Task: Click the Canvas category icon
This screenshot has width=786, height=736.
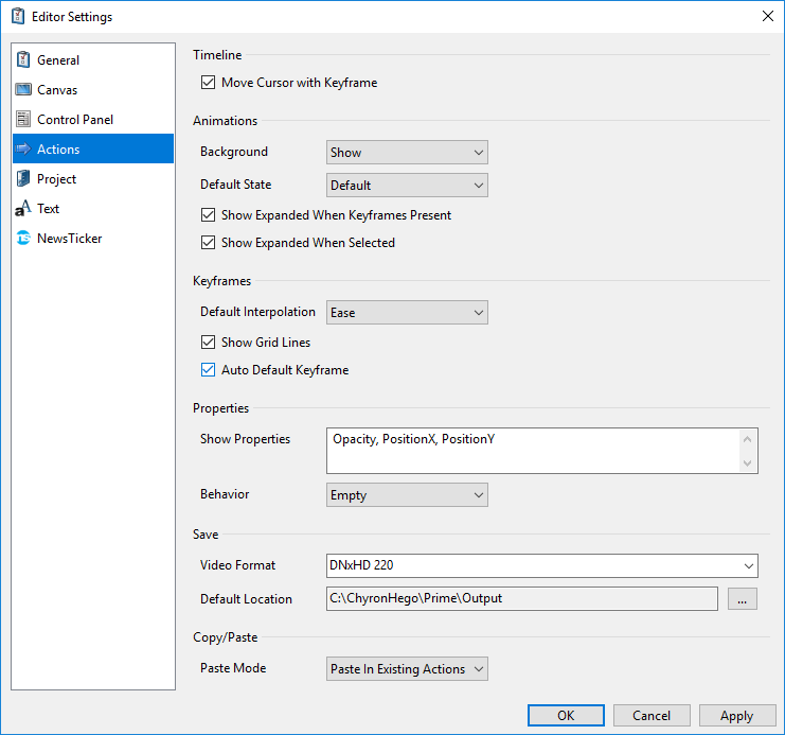Action: click(23, 90)
